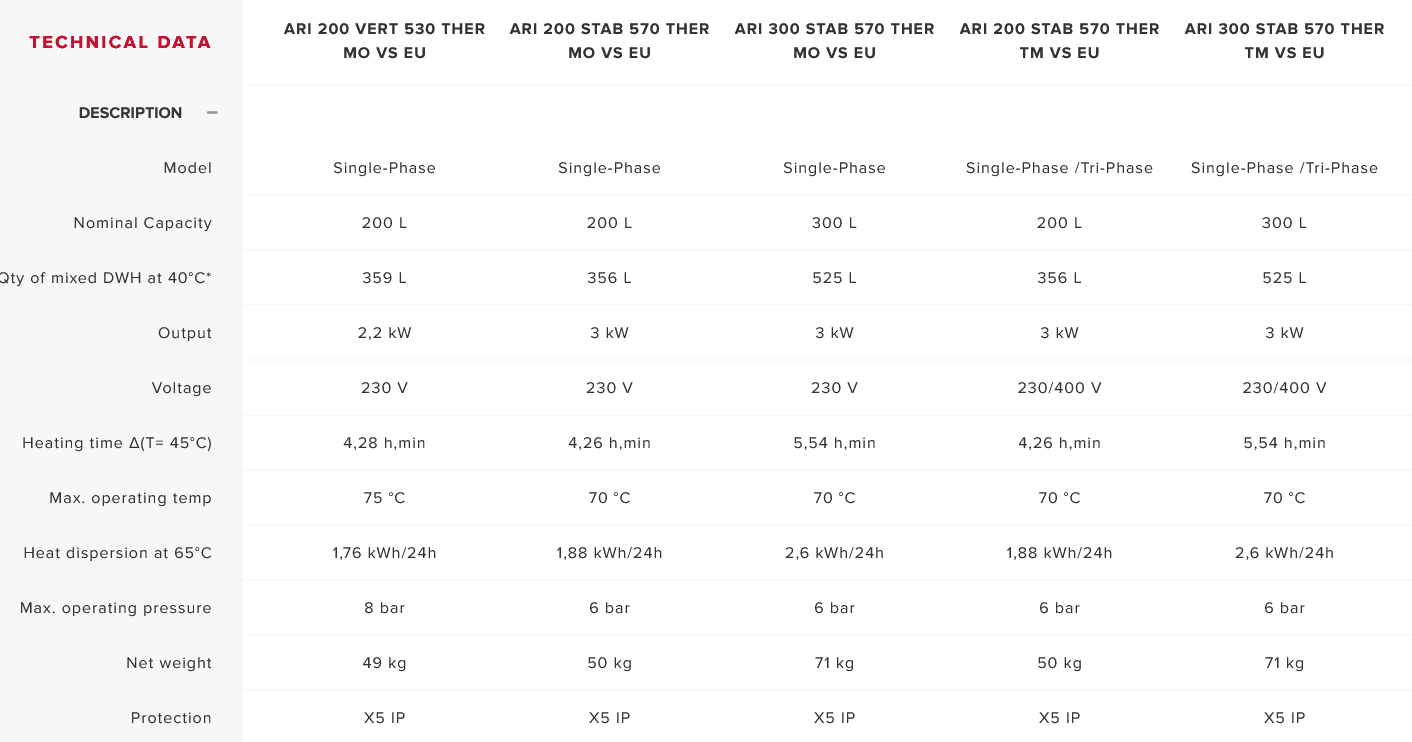
Task: Select ARI 200 STAB 570 THER MO header
Action: point(609,41)
